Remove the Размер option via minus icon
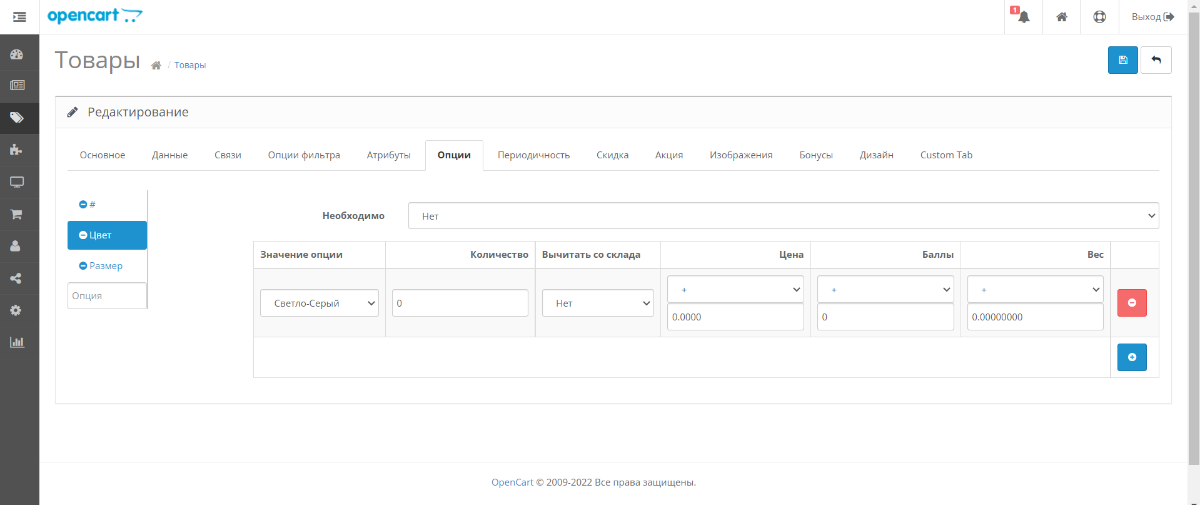Viewport: 1200px width, 505px height. pos(83,266)
